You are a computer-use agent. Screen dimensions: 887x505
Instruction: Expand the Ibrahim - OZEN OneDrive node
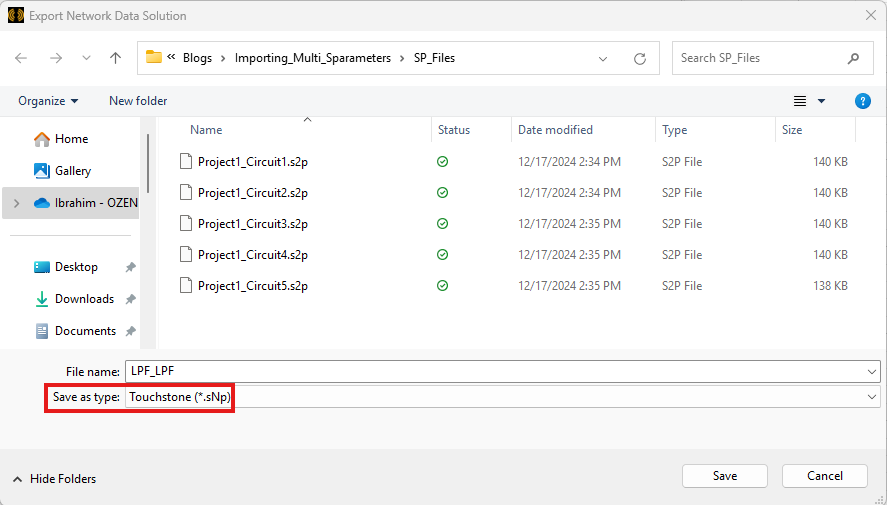point(15,203)
